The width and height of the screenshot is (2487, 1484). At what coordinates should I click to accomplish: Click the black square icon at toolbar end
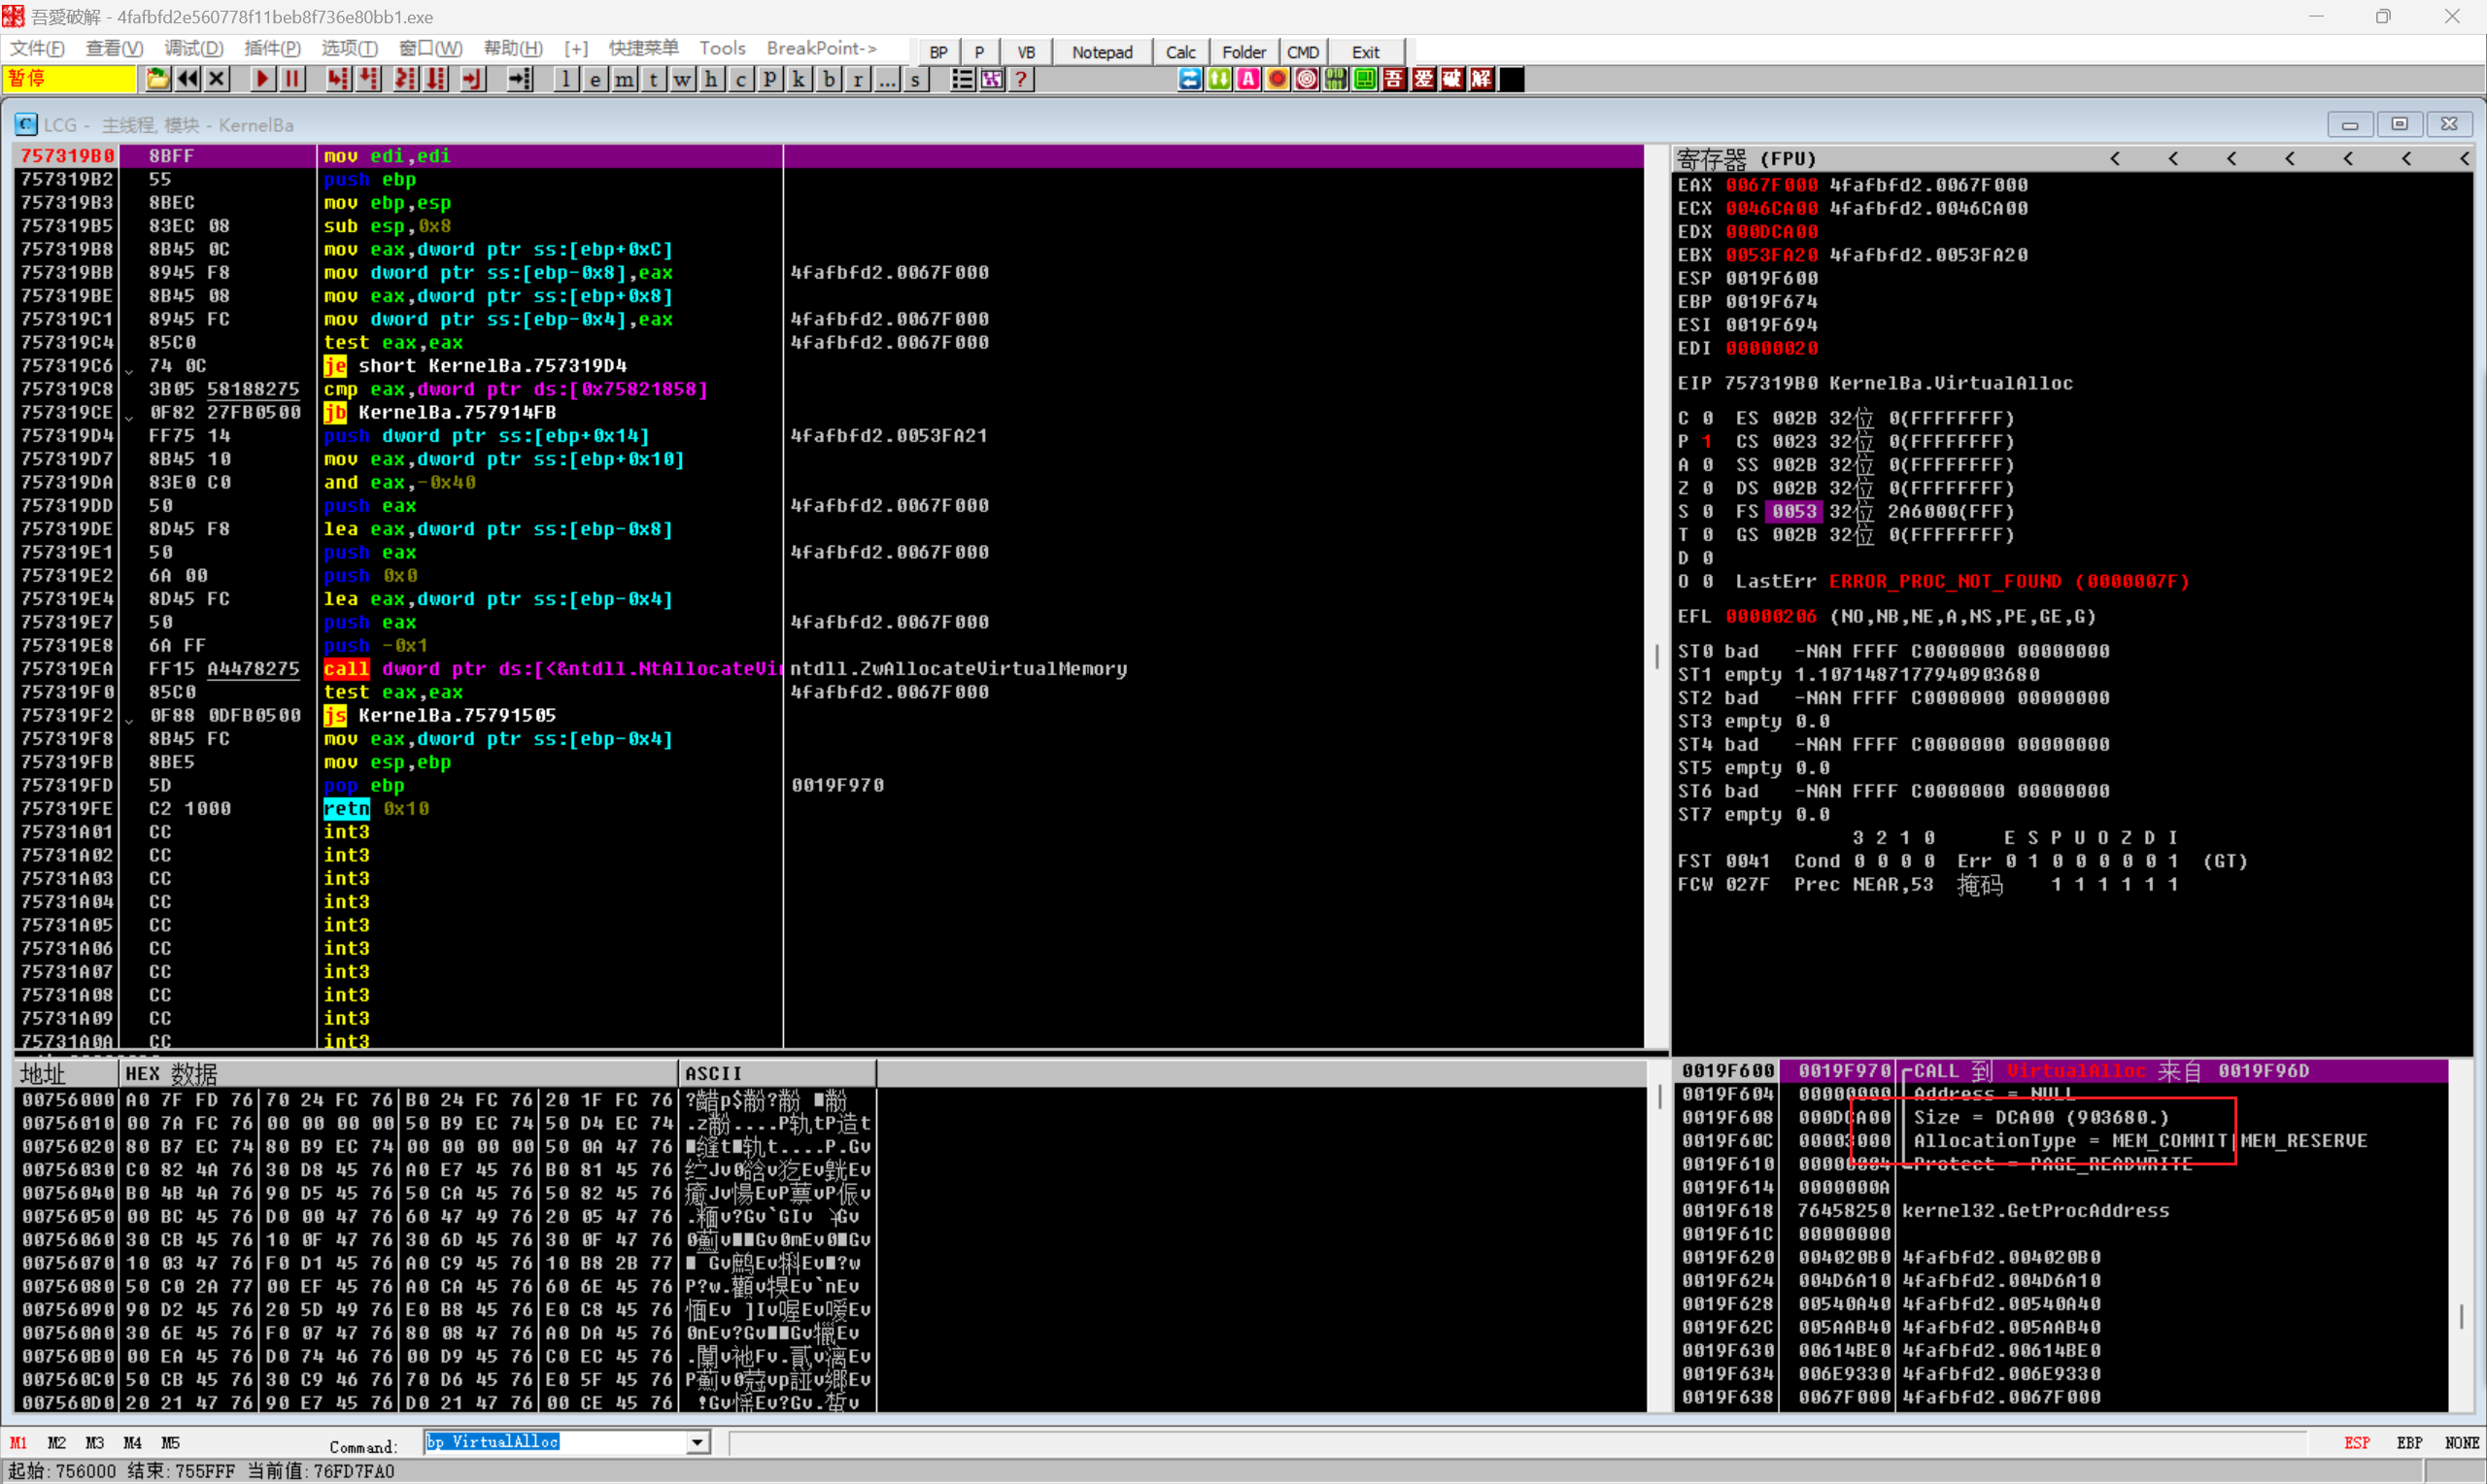(x=1512, y=79)
